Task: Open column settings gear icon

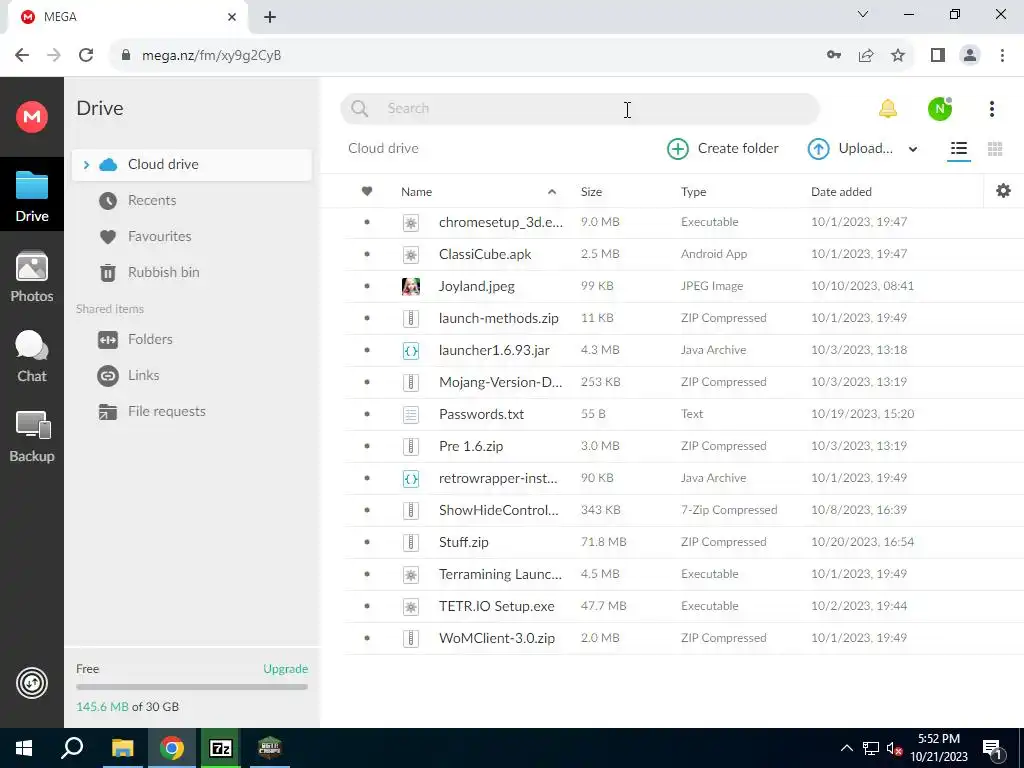Action: [x=1003, y=191]
